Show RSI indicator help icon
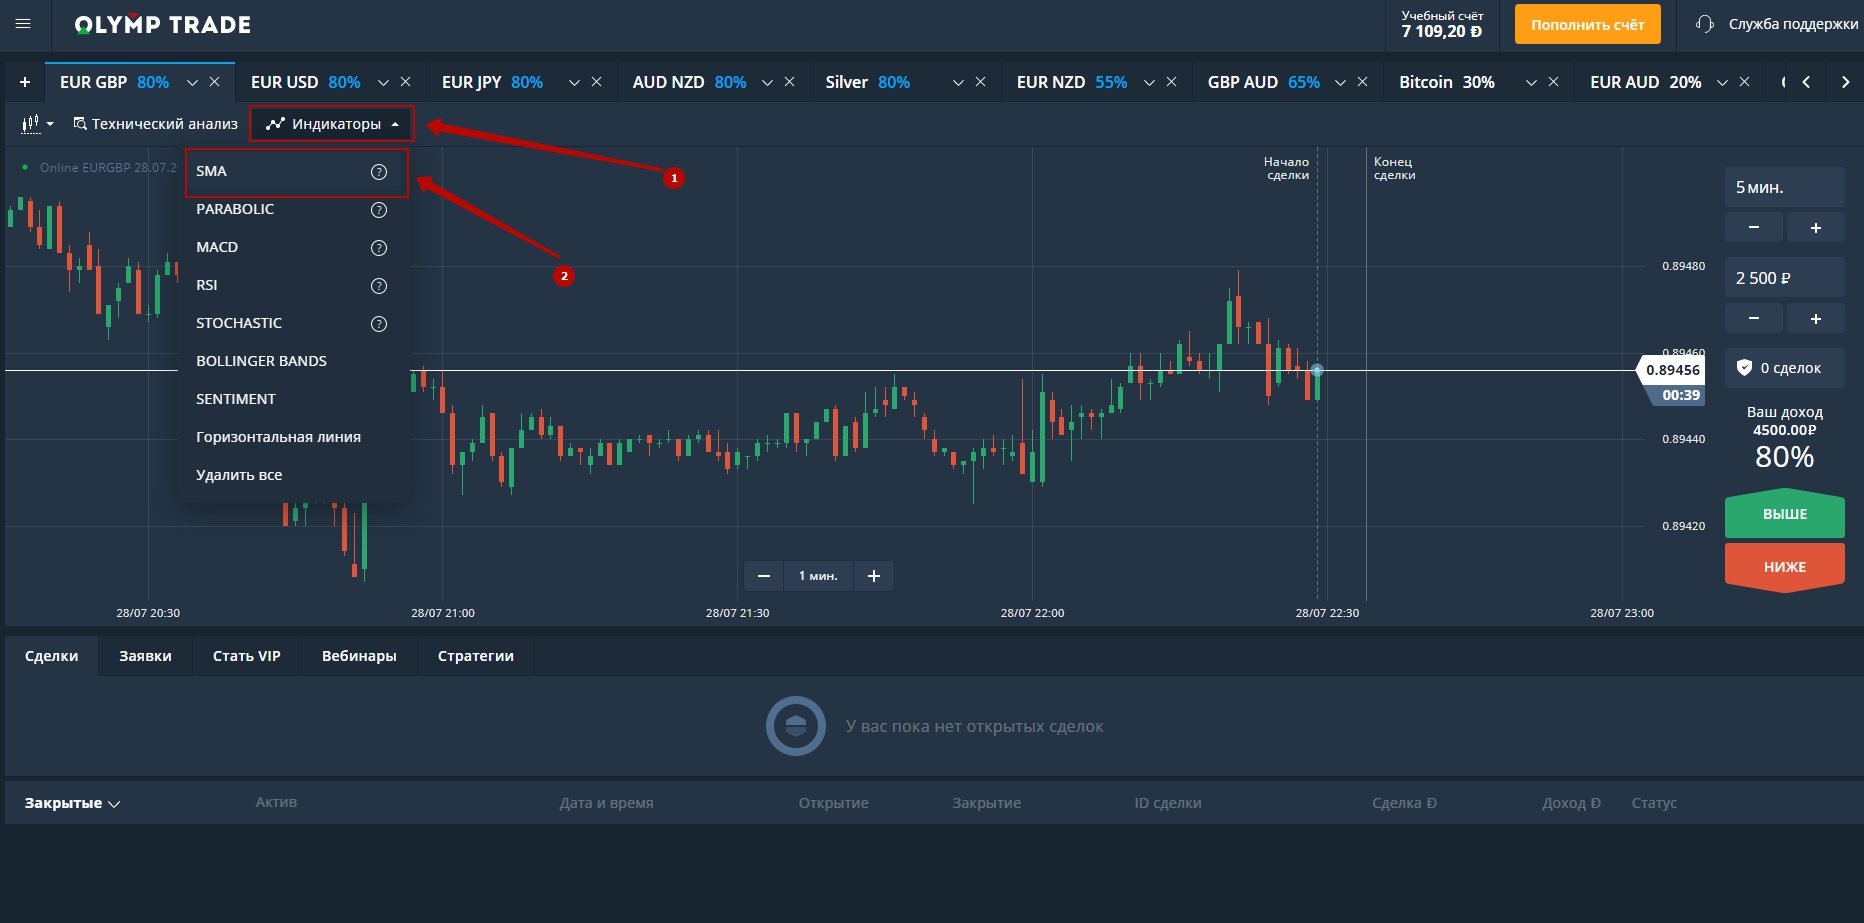The image size is (1864, 923). click(x=379, y=286)
